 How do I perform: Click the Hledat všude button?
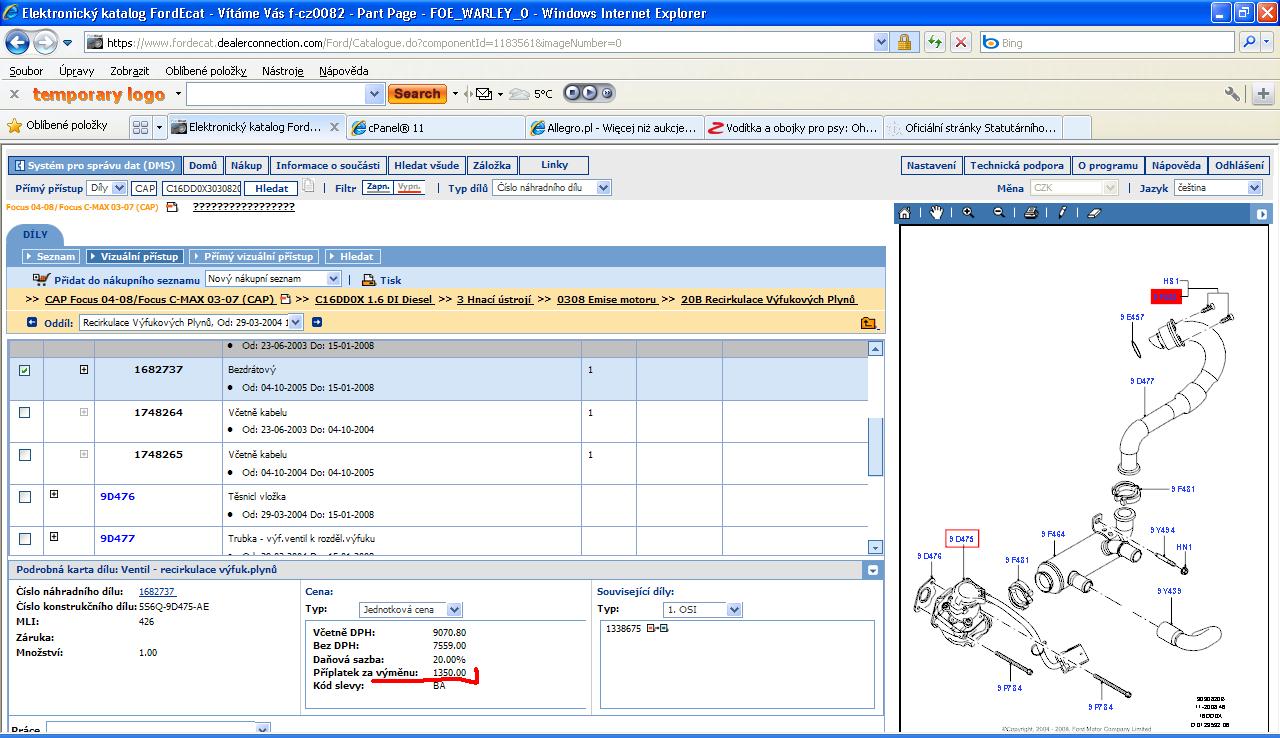pyautogui.click(x=427, y=165)
